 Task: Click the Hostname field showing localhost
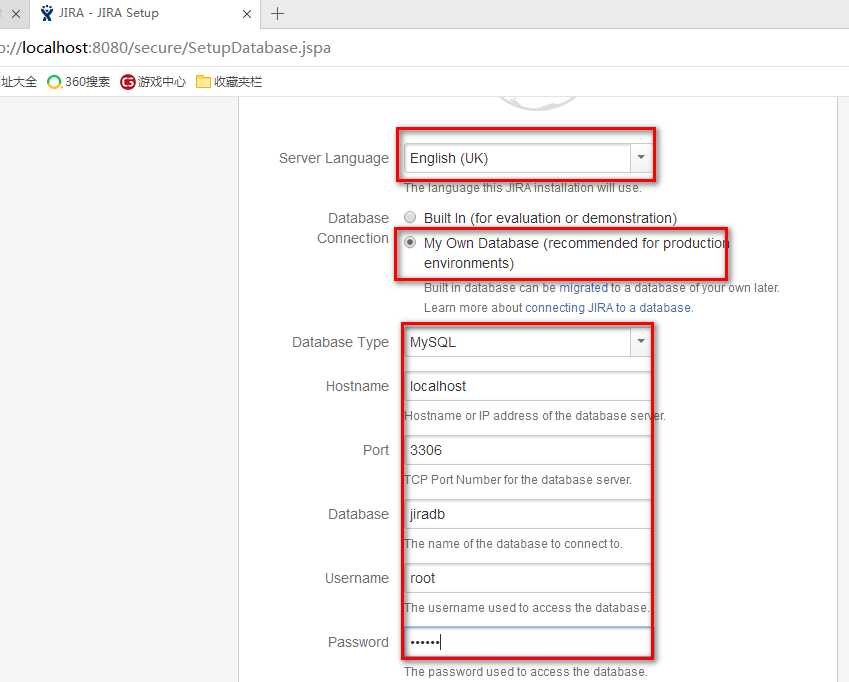coord(528,386)
